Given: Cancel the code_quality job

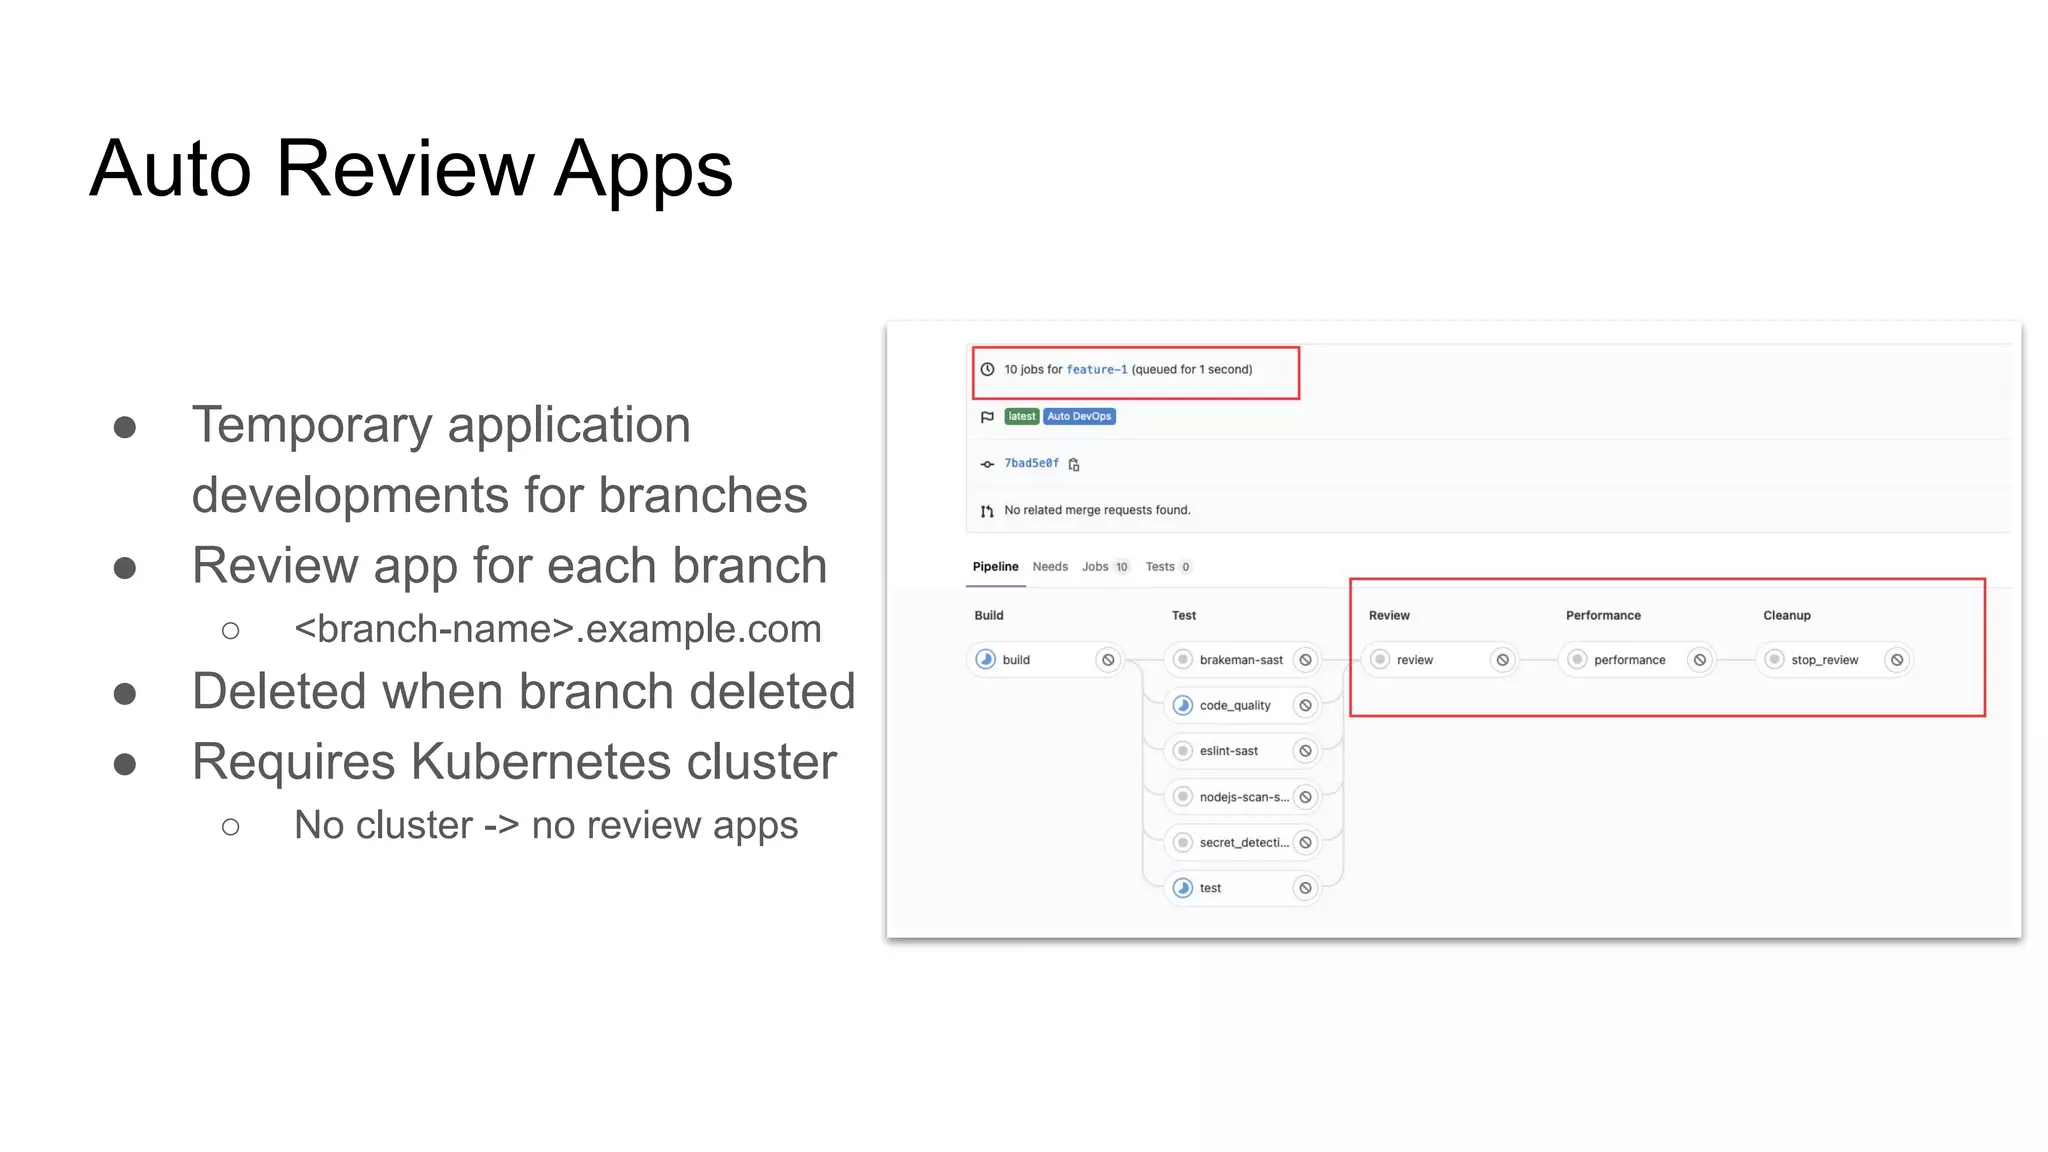Looking at the screenshot, I should (1305, 706).
